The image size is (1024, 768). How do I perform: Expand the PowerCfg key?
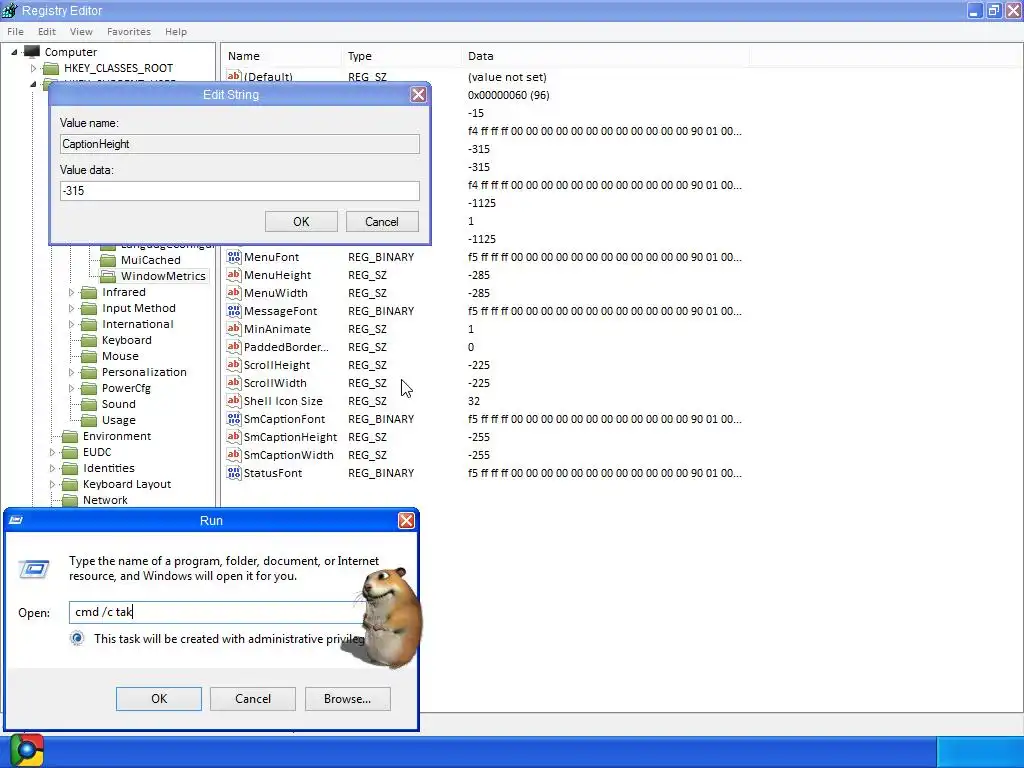point(71,388)
